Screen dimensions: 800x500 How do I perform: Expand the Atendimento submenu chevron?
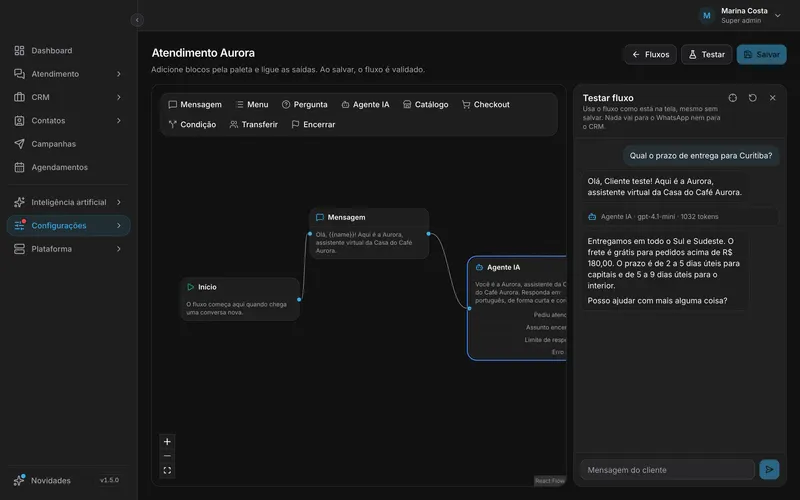(118, 74)
